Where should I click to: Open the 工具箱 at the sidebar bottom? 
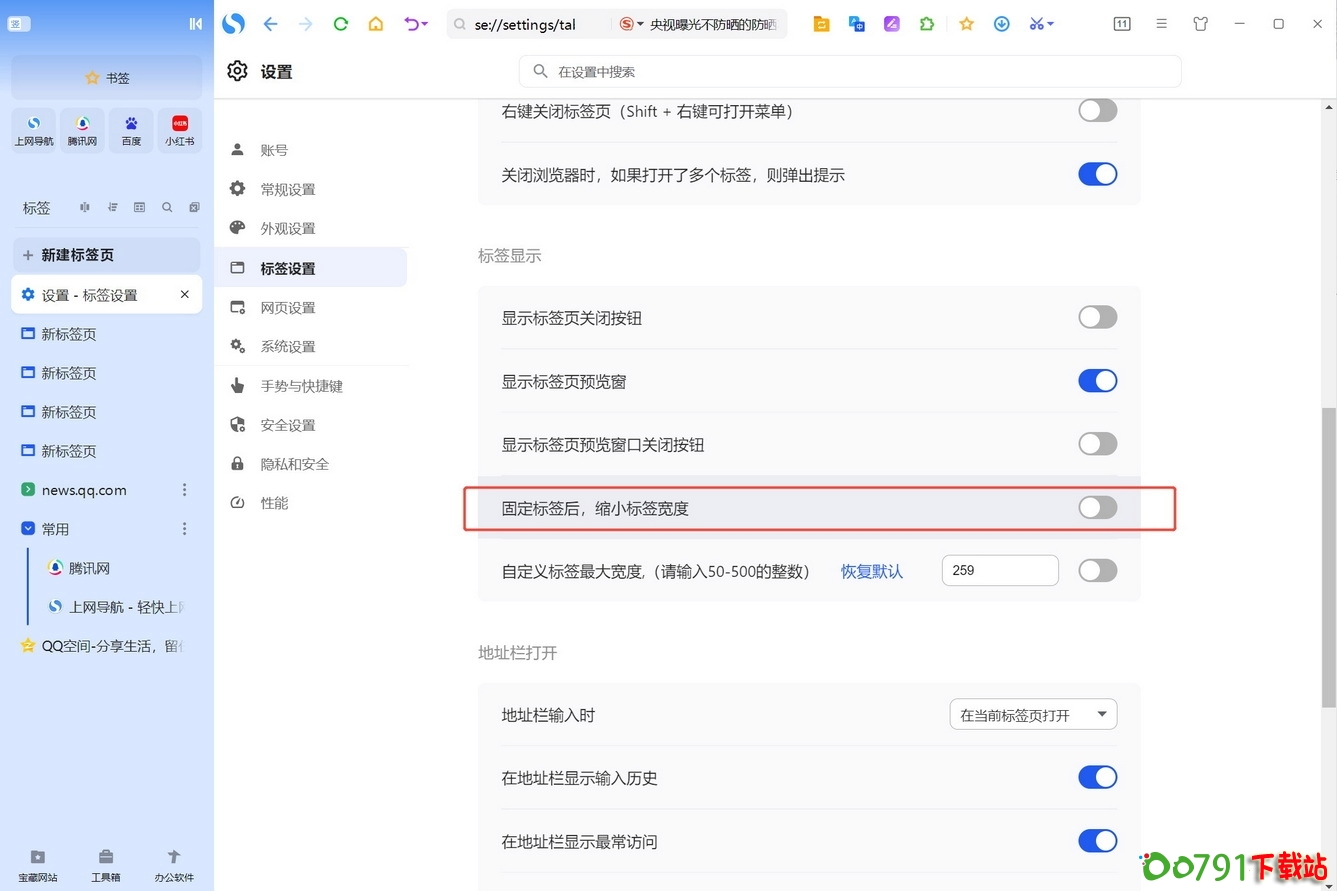106,862
